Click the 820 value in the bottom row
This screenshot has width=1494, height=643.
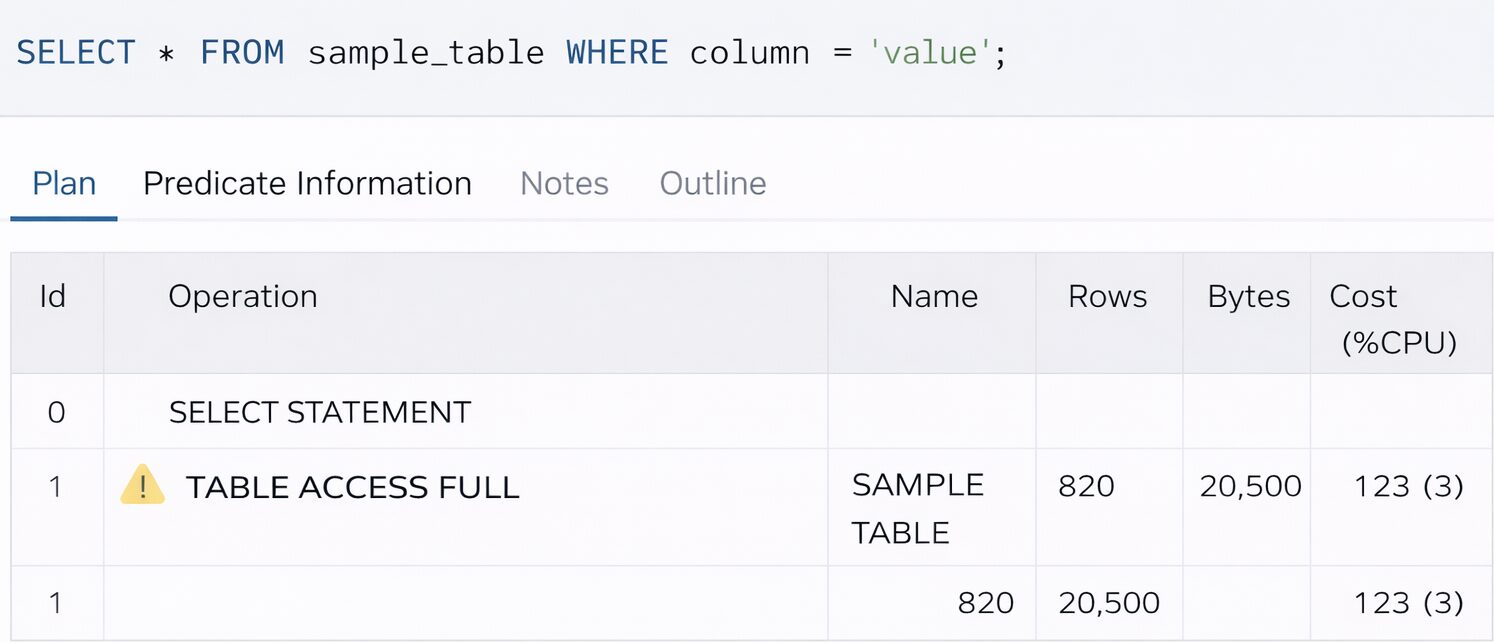coord(985,603)
